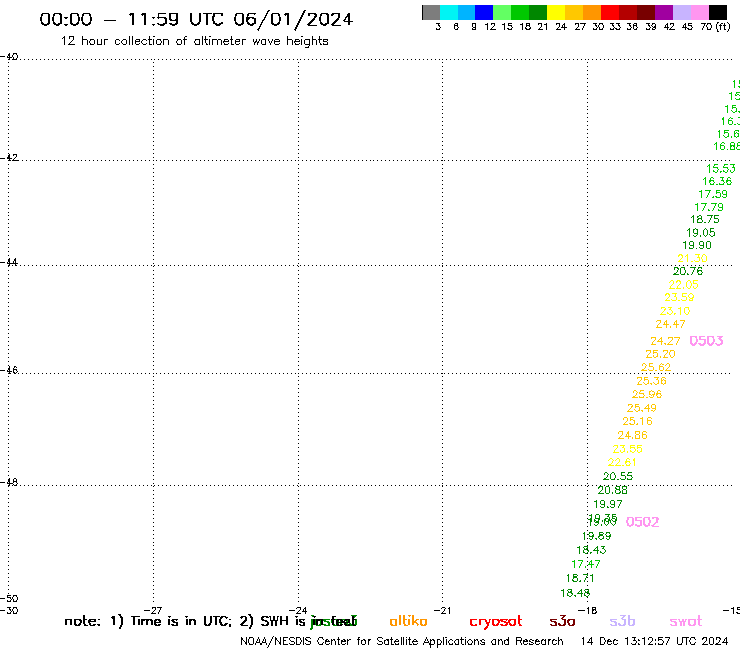Select the wave height value 25.36

coord(651,381)
